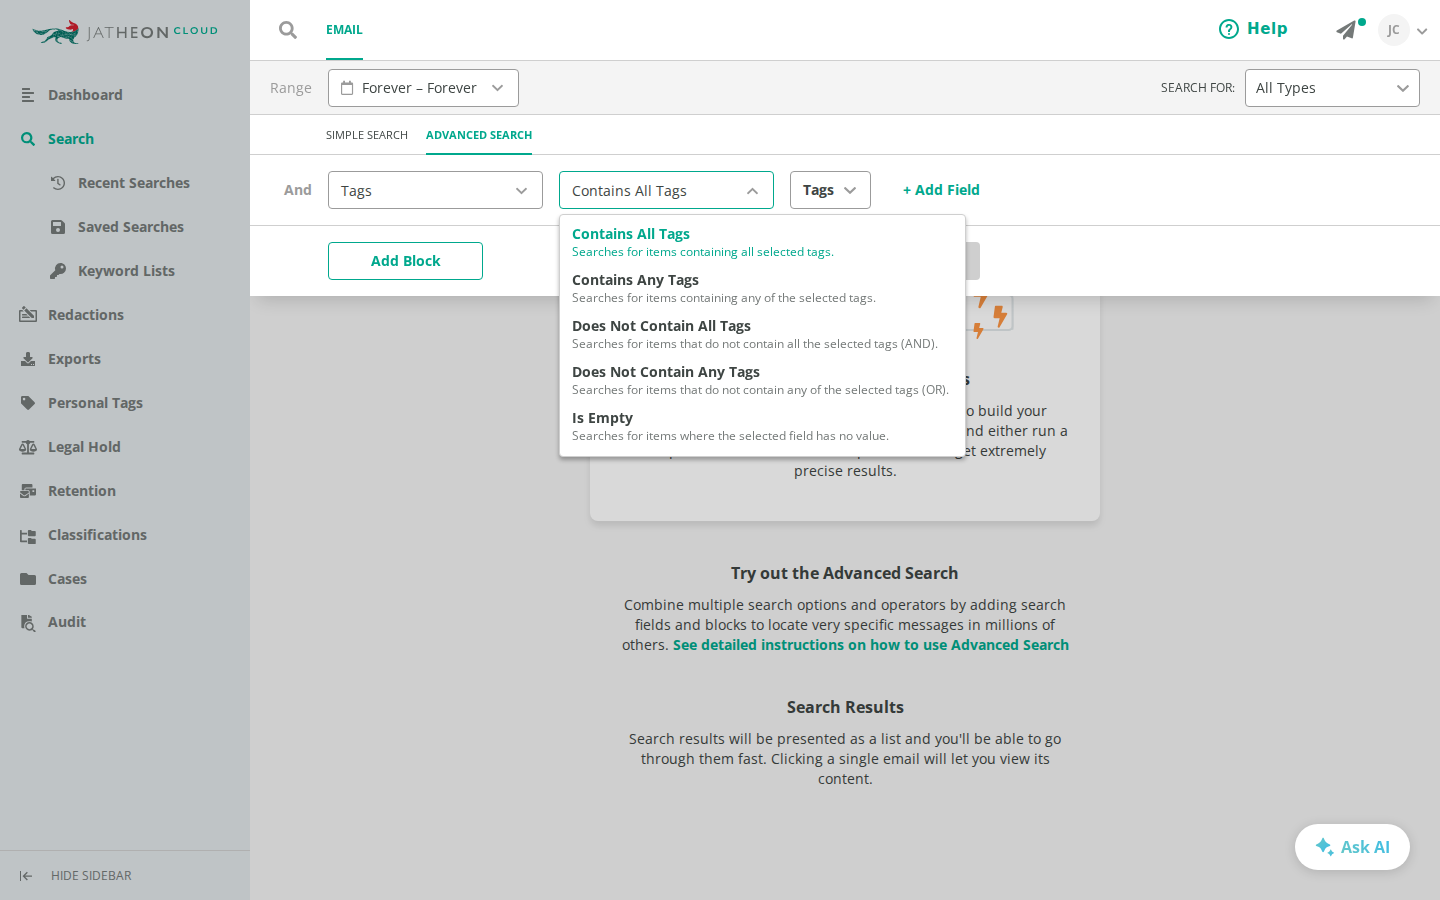Open the All Types search-for dropdown
Screen dimensions: 1440x900
pyautogui.click(x=1332, y=88)
